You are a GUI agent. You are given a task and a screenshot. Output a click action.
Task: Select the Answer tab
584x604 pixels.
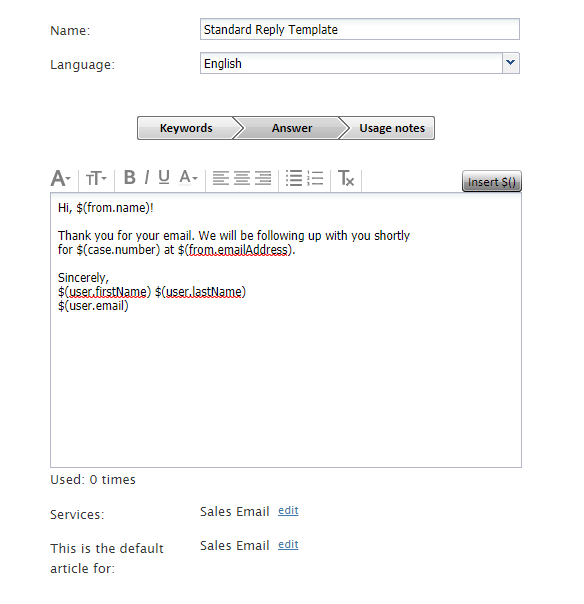point(292,128)
